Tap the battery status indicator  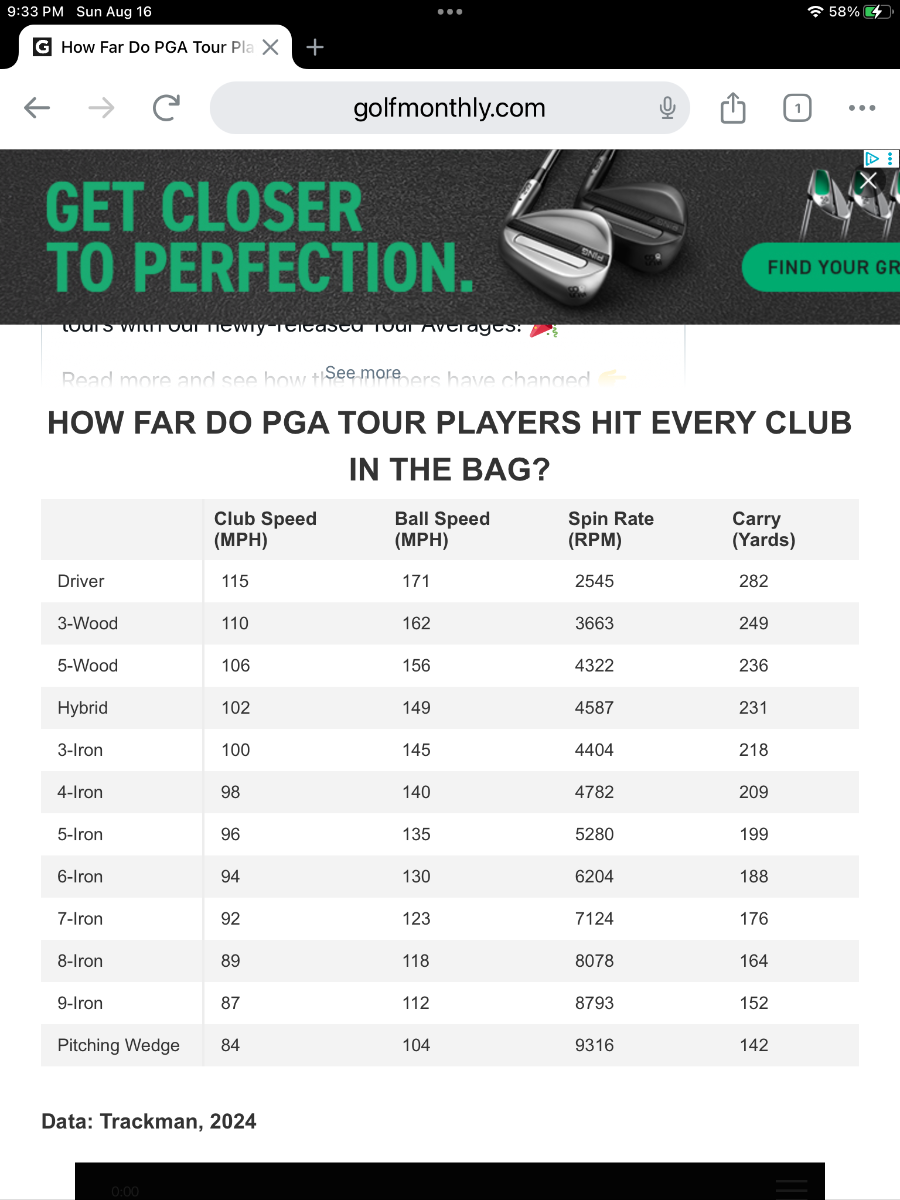click(875, 12)
